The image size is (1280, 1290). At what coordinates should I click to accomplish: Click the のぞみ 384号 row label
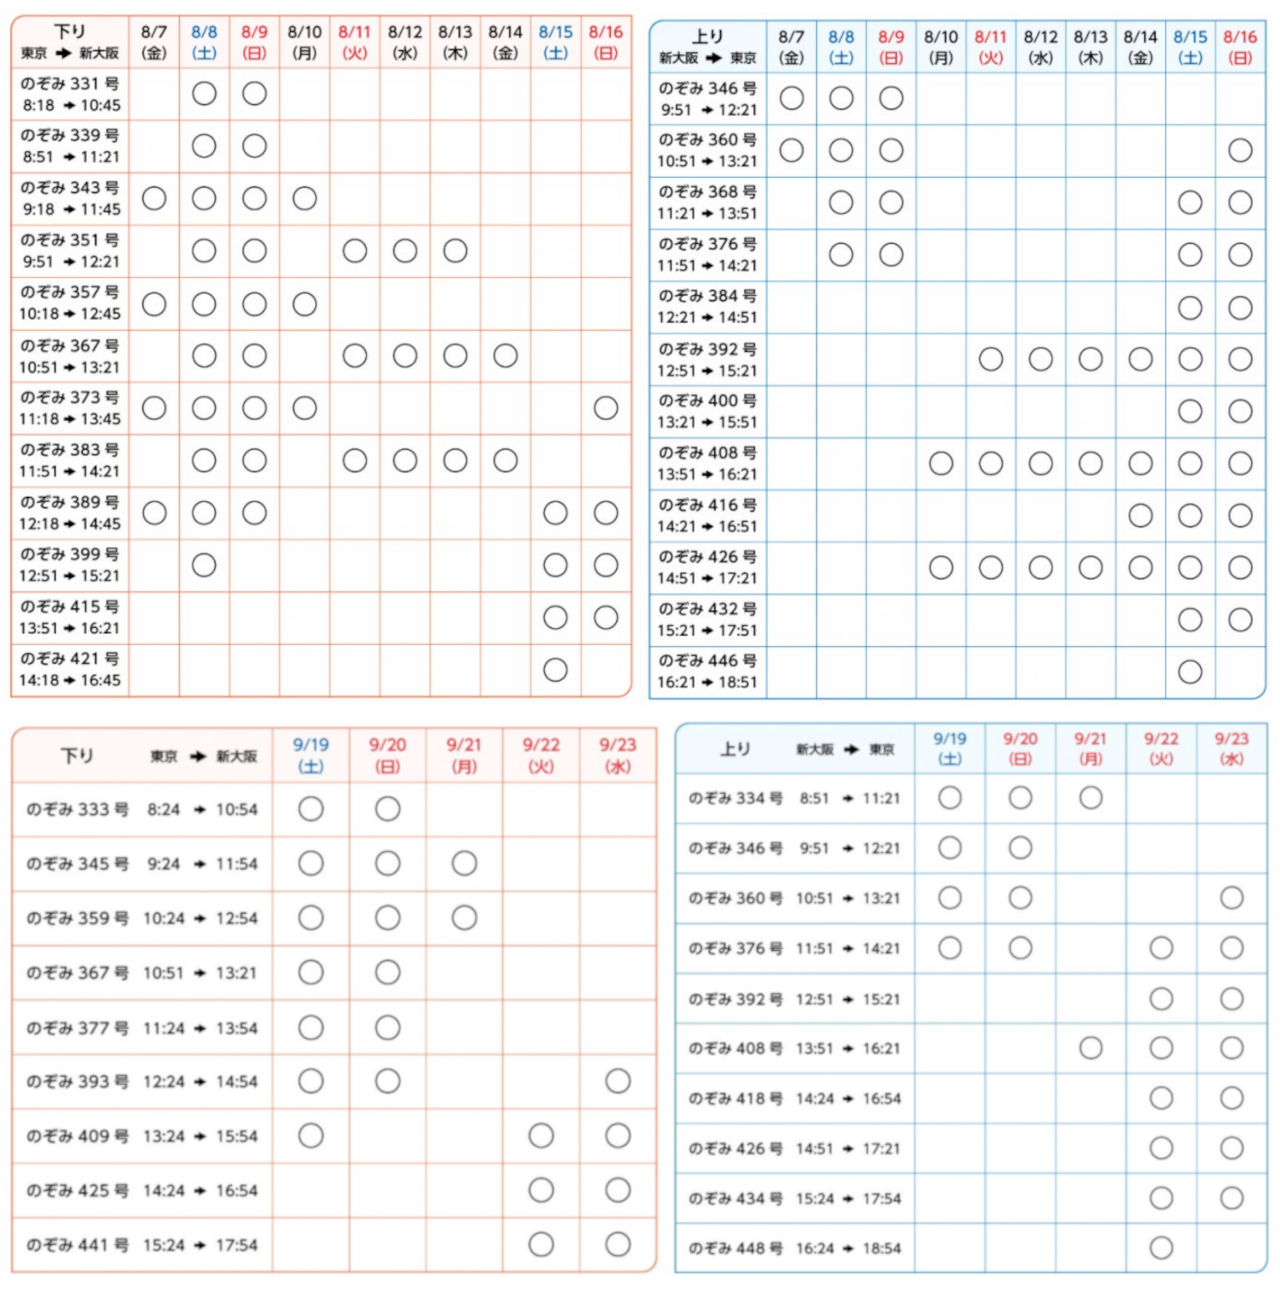click(x=707, y=306)
